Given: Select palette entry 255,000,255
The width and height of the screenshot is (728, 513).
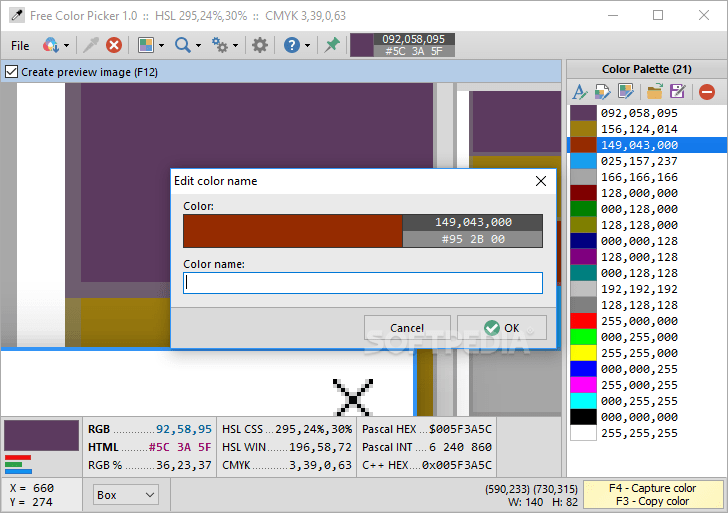Looking at the screenshot, I should (648, 385).
